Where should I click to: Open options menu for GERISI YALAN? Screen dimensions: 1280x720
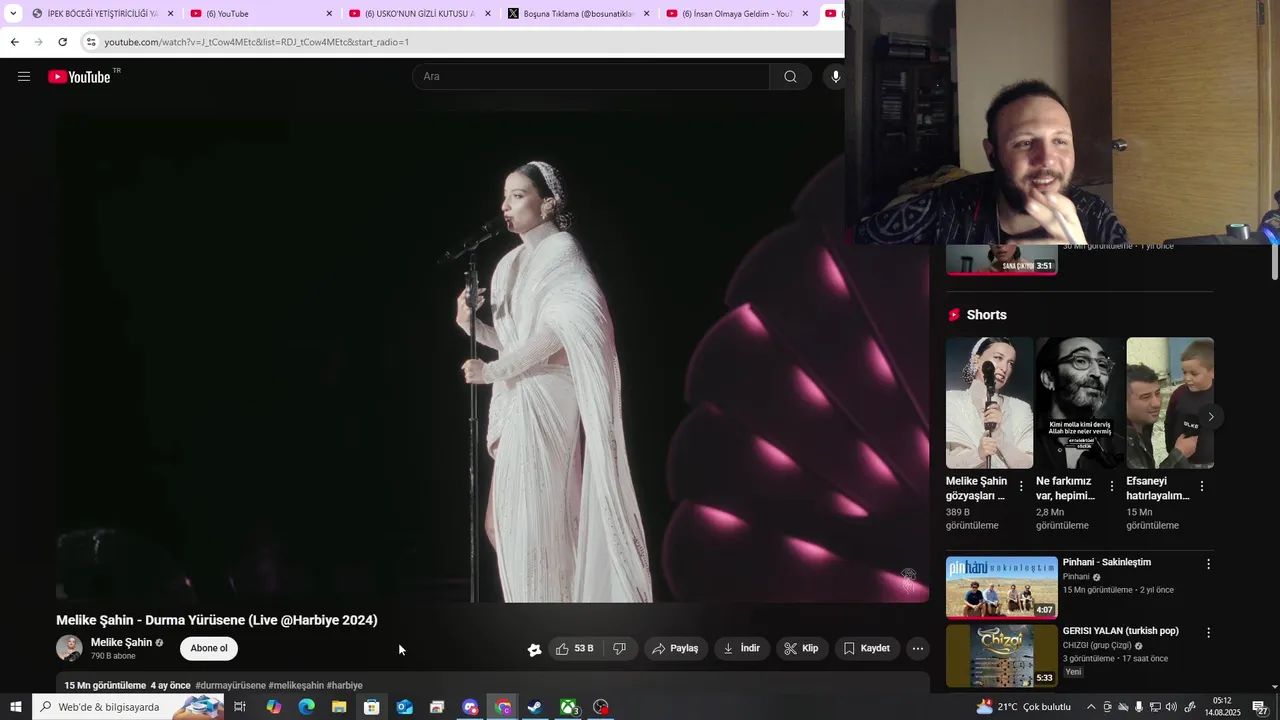click(1208, 633)
